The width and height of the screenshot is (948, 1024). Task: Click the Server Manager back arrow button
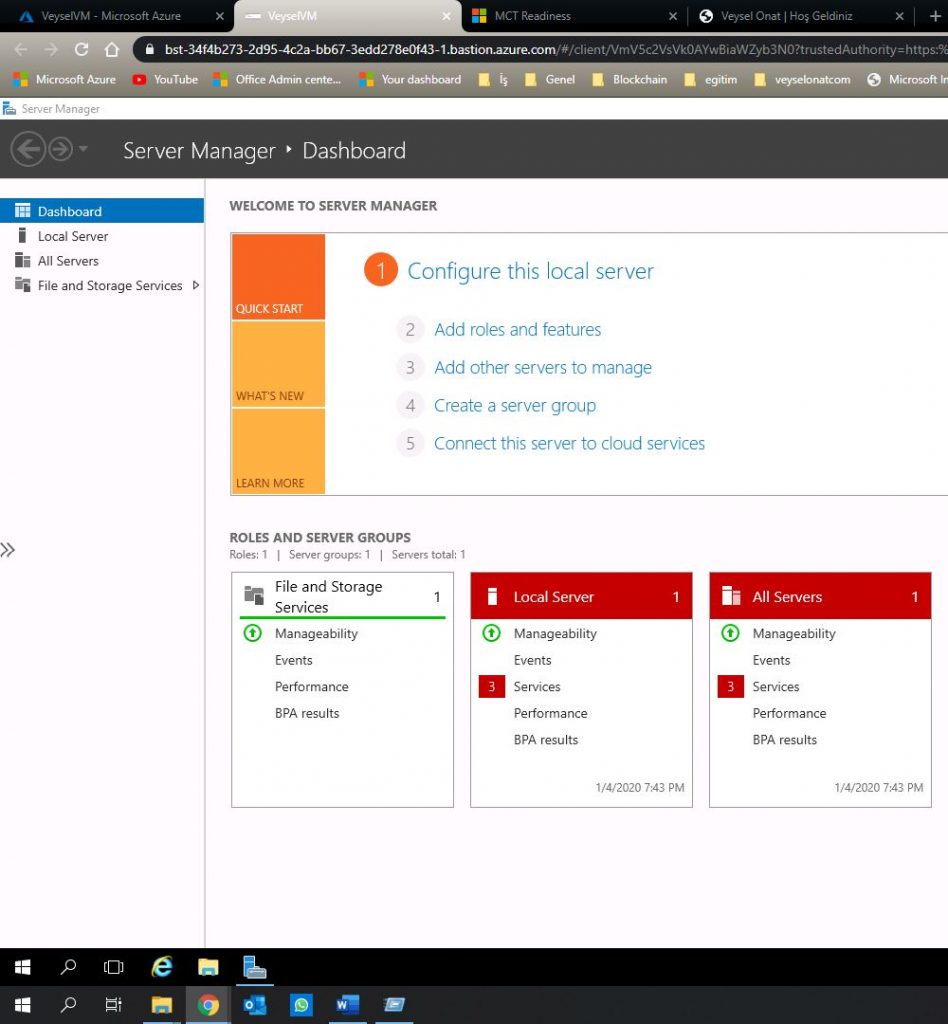click(28, 150)
